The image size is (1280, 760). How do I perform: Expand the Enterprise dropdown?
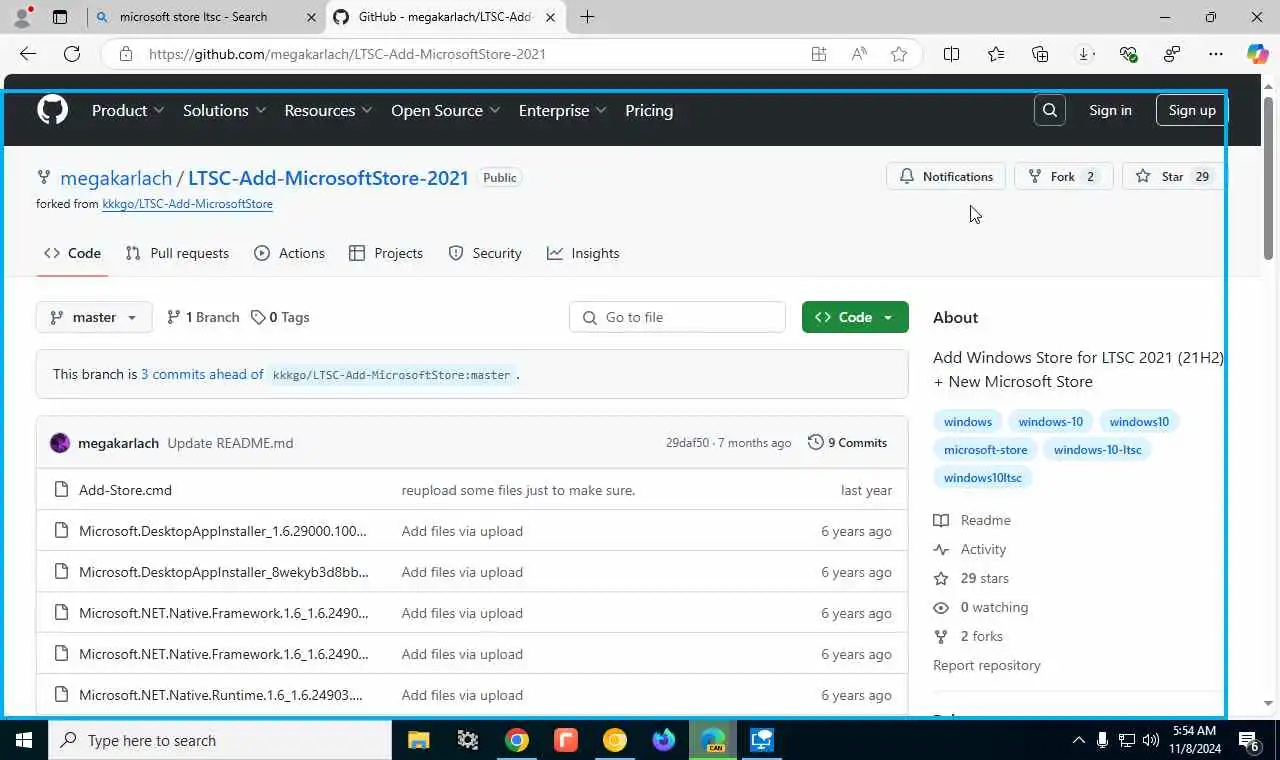click(x=562, y=110)
